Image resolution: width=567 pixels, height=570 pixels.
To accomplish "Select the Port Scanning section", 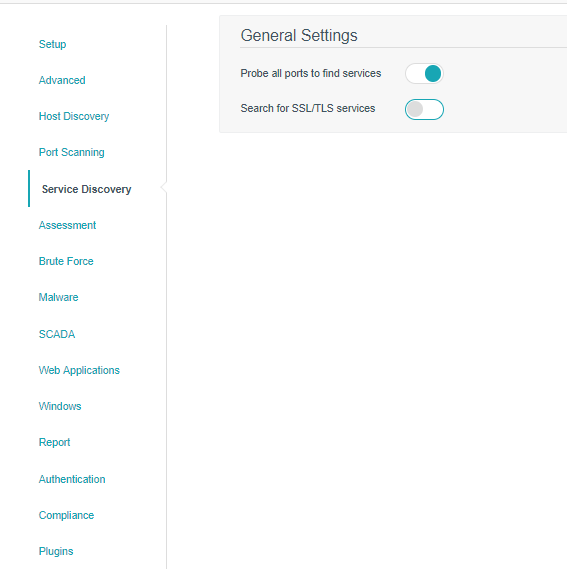I will click(72, 152).
